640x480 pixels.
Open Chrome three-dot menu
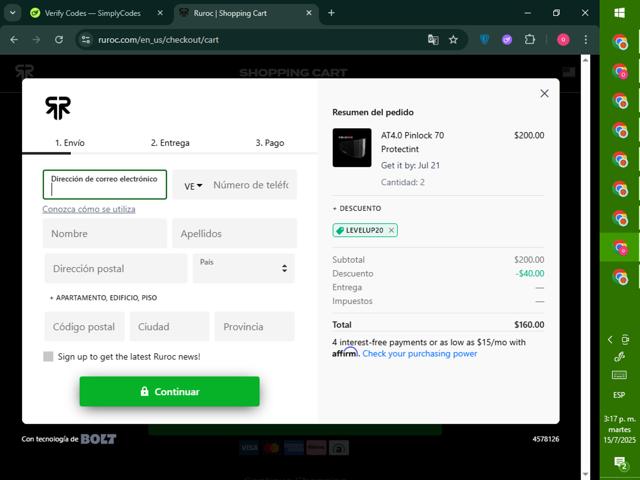coord(586,40)
